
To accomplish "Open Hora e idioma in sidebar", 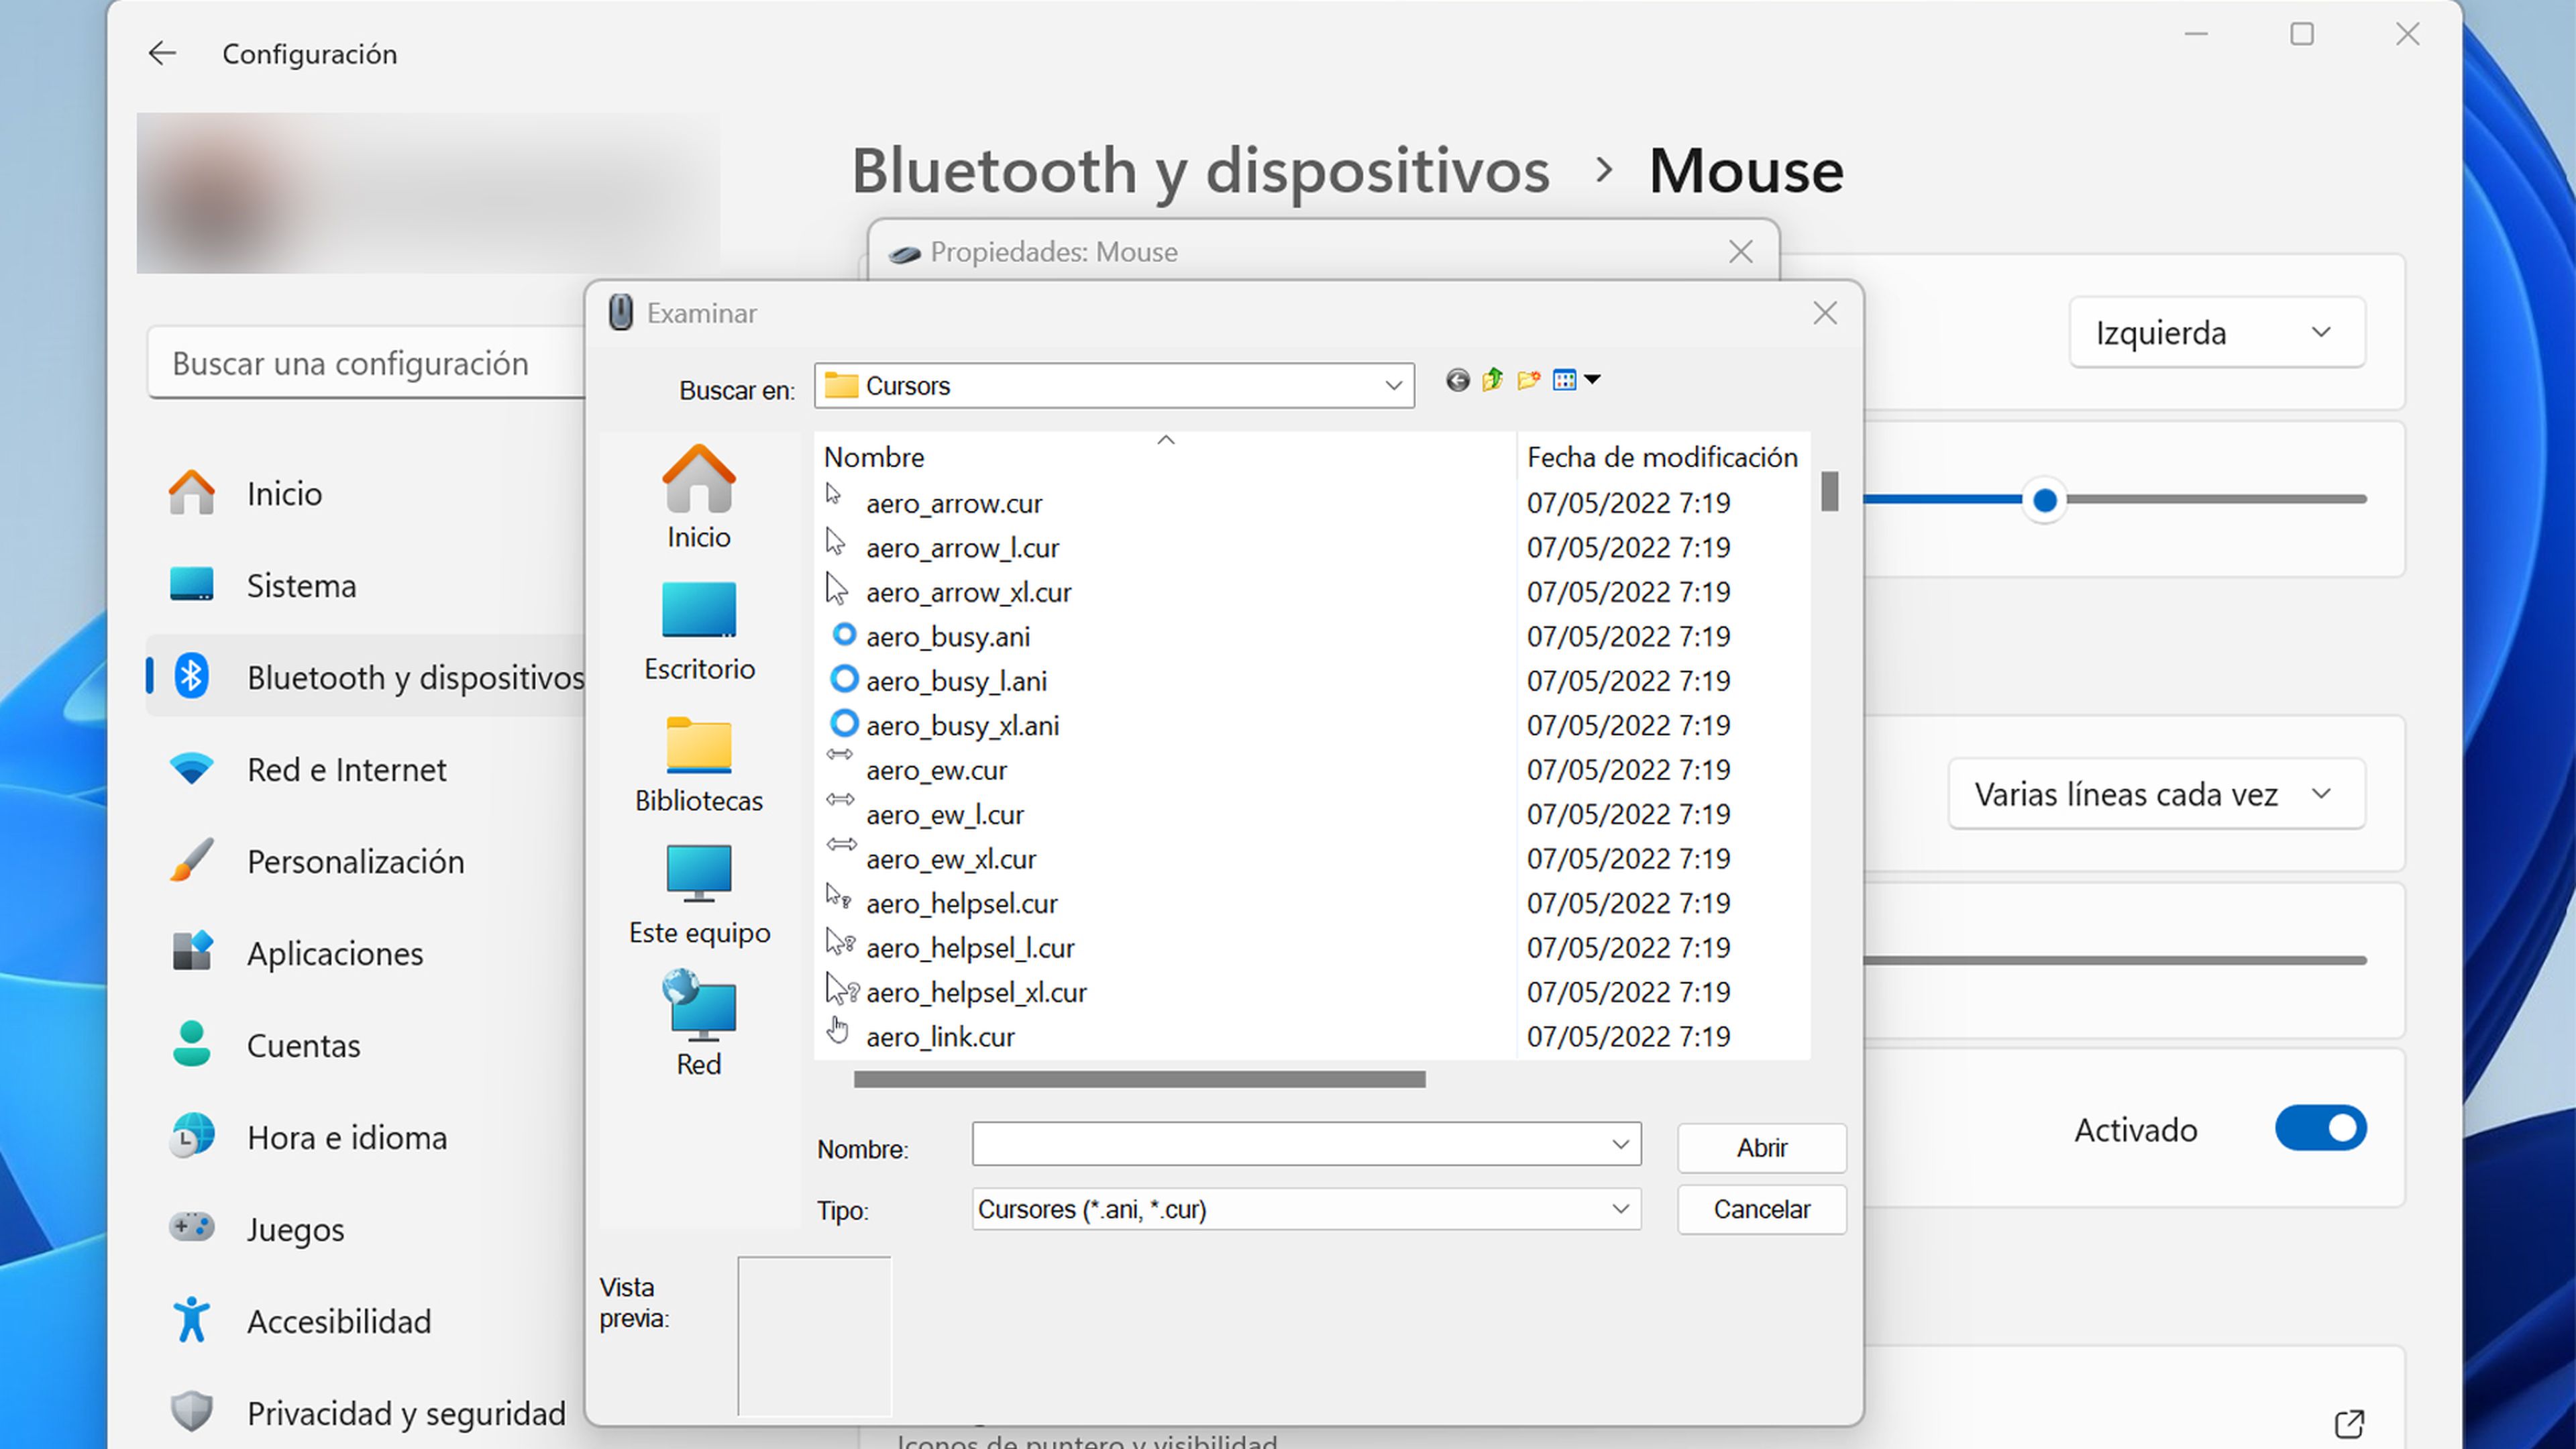I will coord(367,1138).
